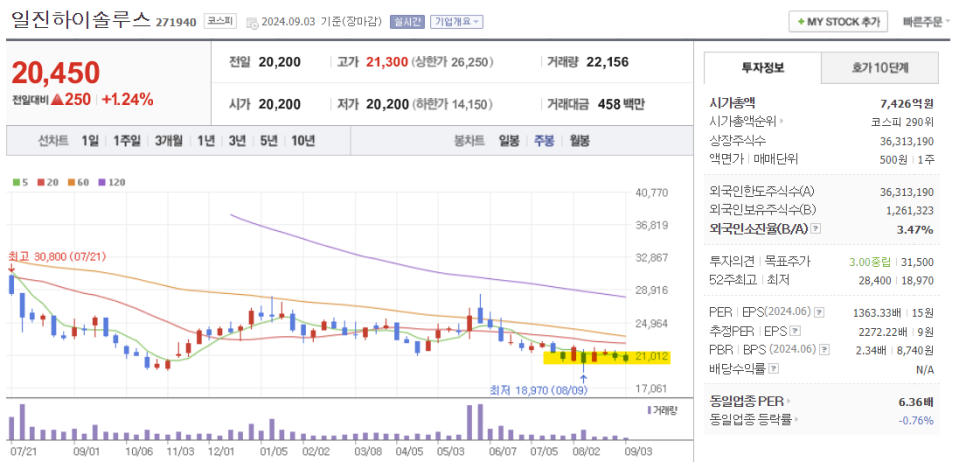
Task: Click the 최고 30,800 (07/21) chart label
Action: pyautogui.click(x=56, y=256)
